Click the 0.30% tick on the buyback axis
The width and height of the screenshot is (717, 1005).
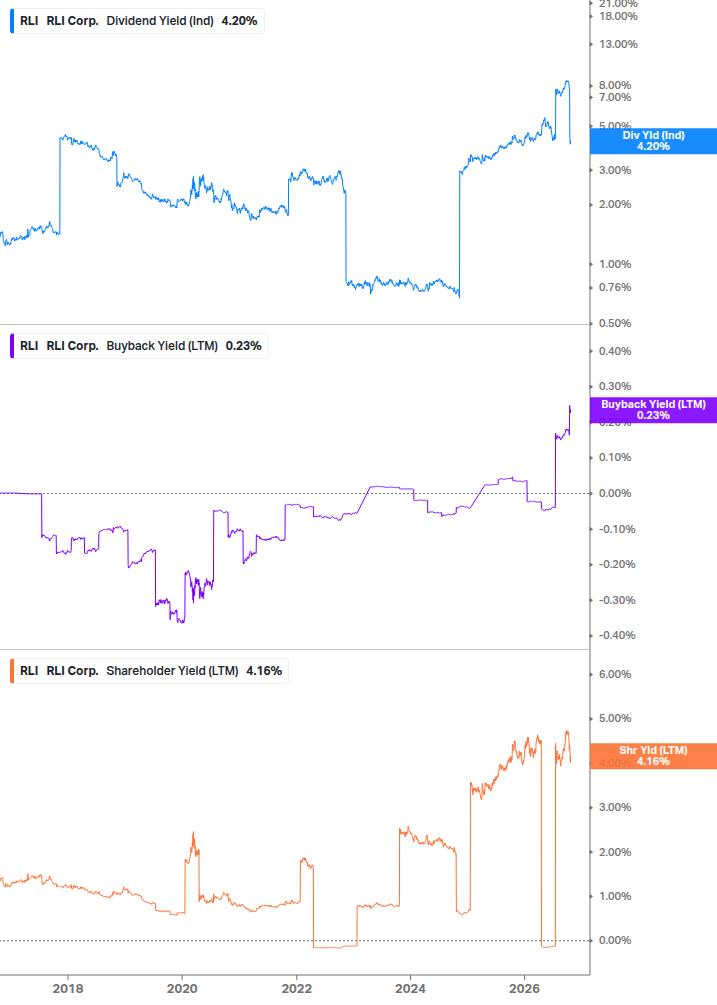coord(615,386)
